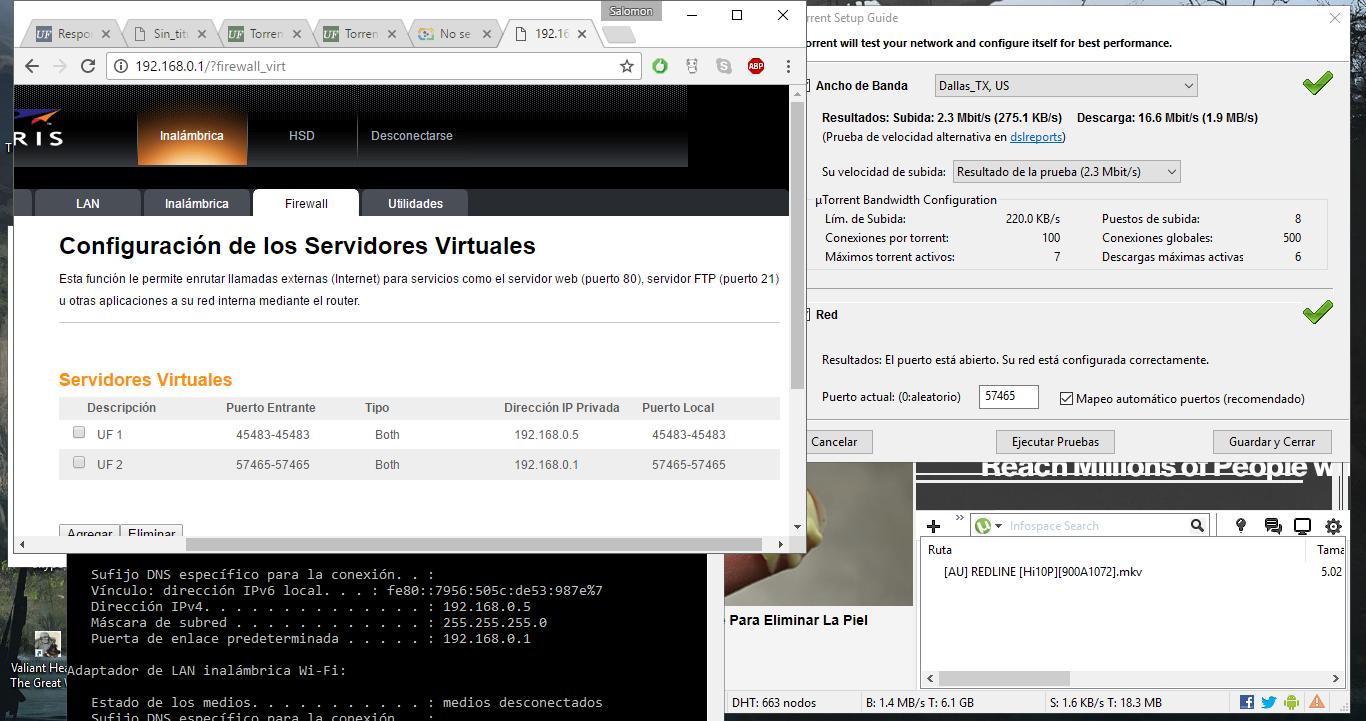Click the Facebook icon in uTorrent status bar
The width and height of the screenshot is (1366, 721).
[1247, 702]
